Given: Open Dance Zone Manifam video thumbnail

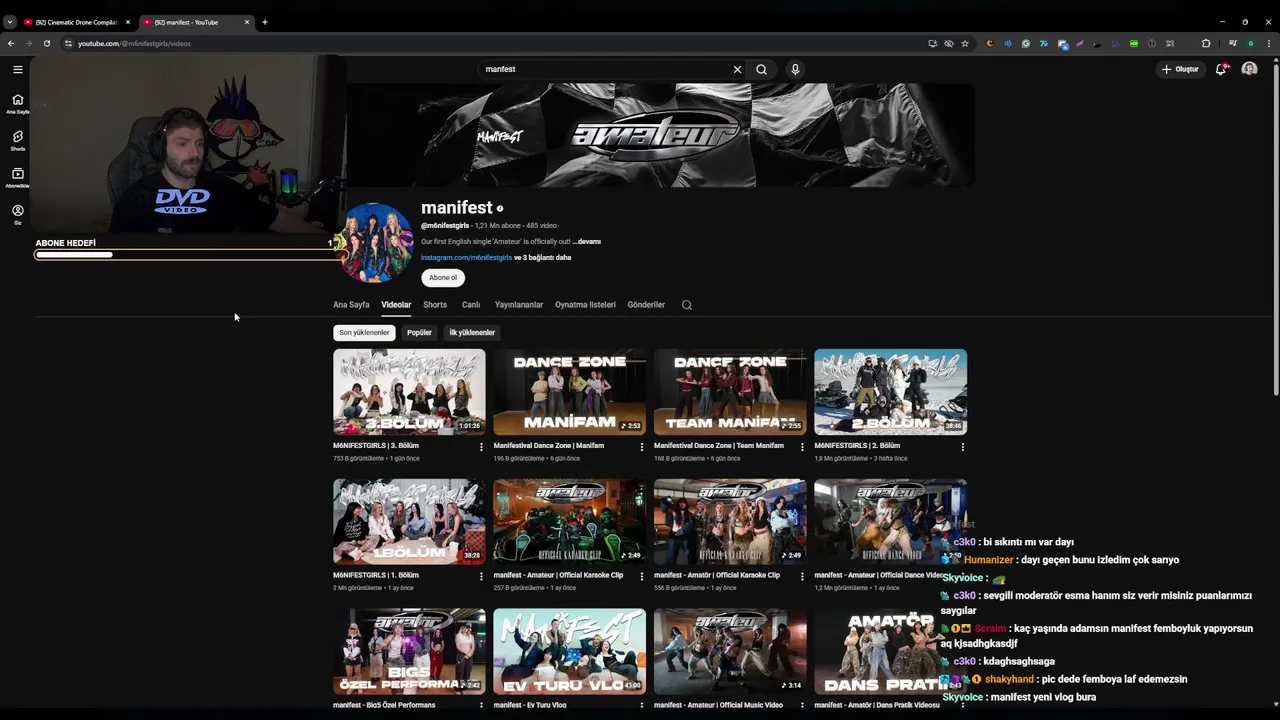Looking at the screenshot, I should pos(569,391).
